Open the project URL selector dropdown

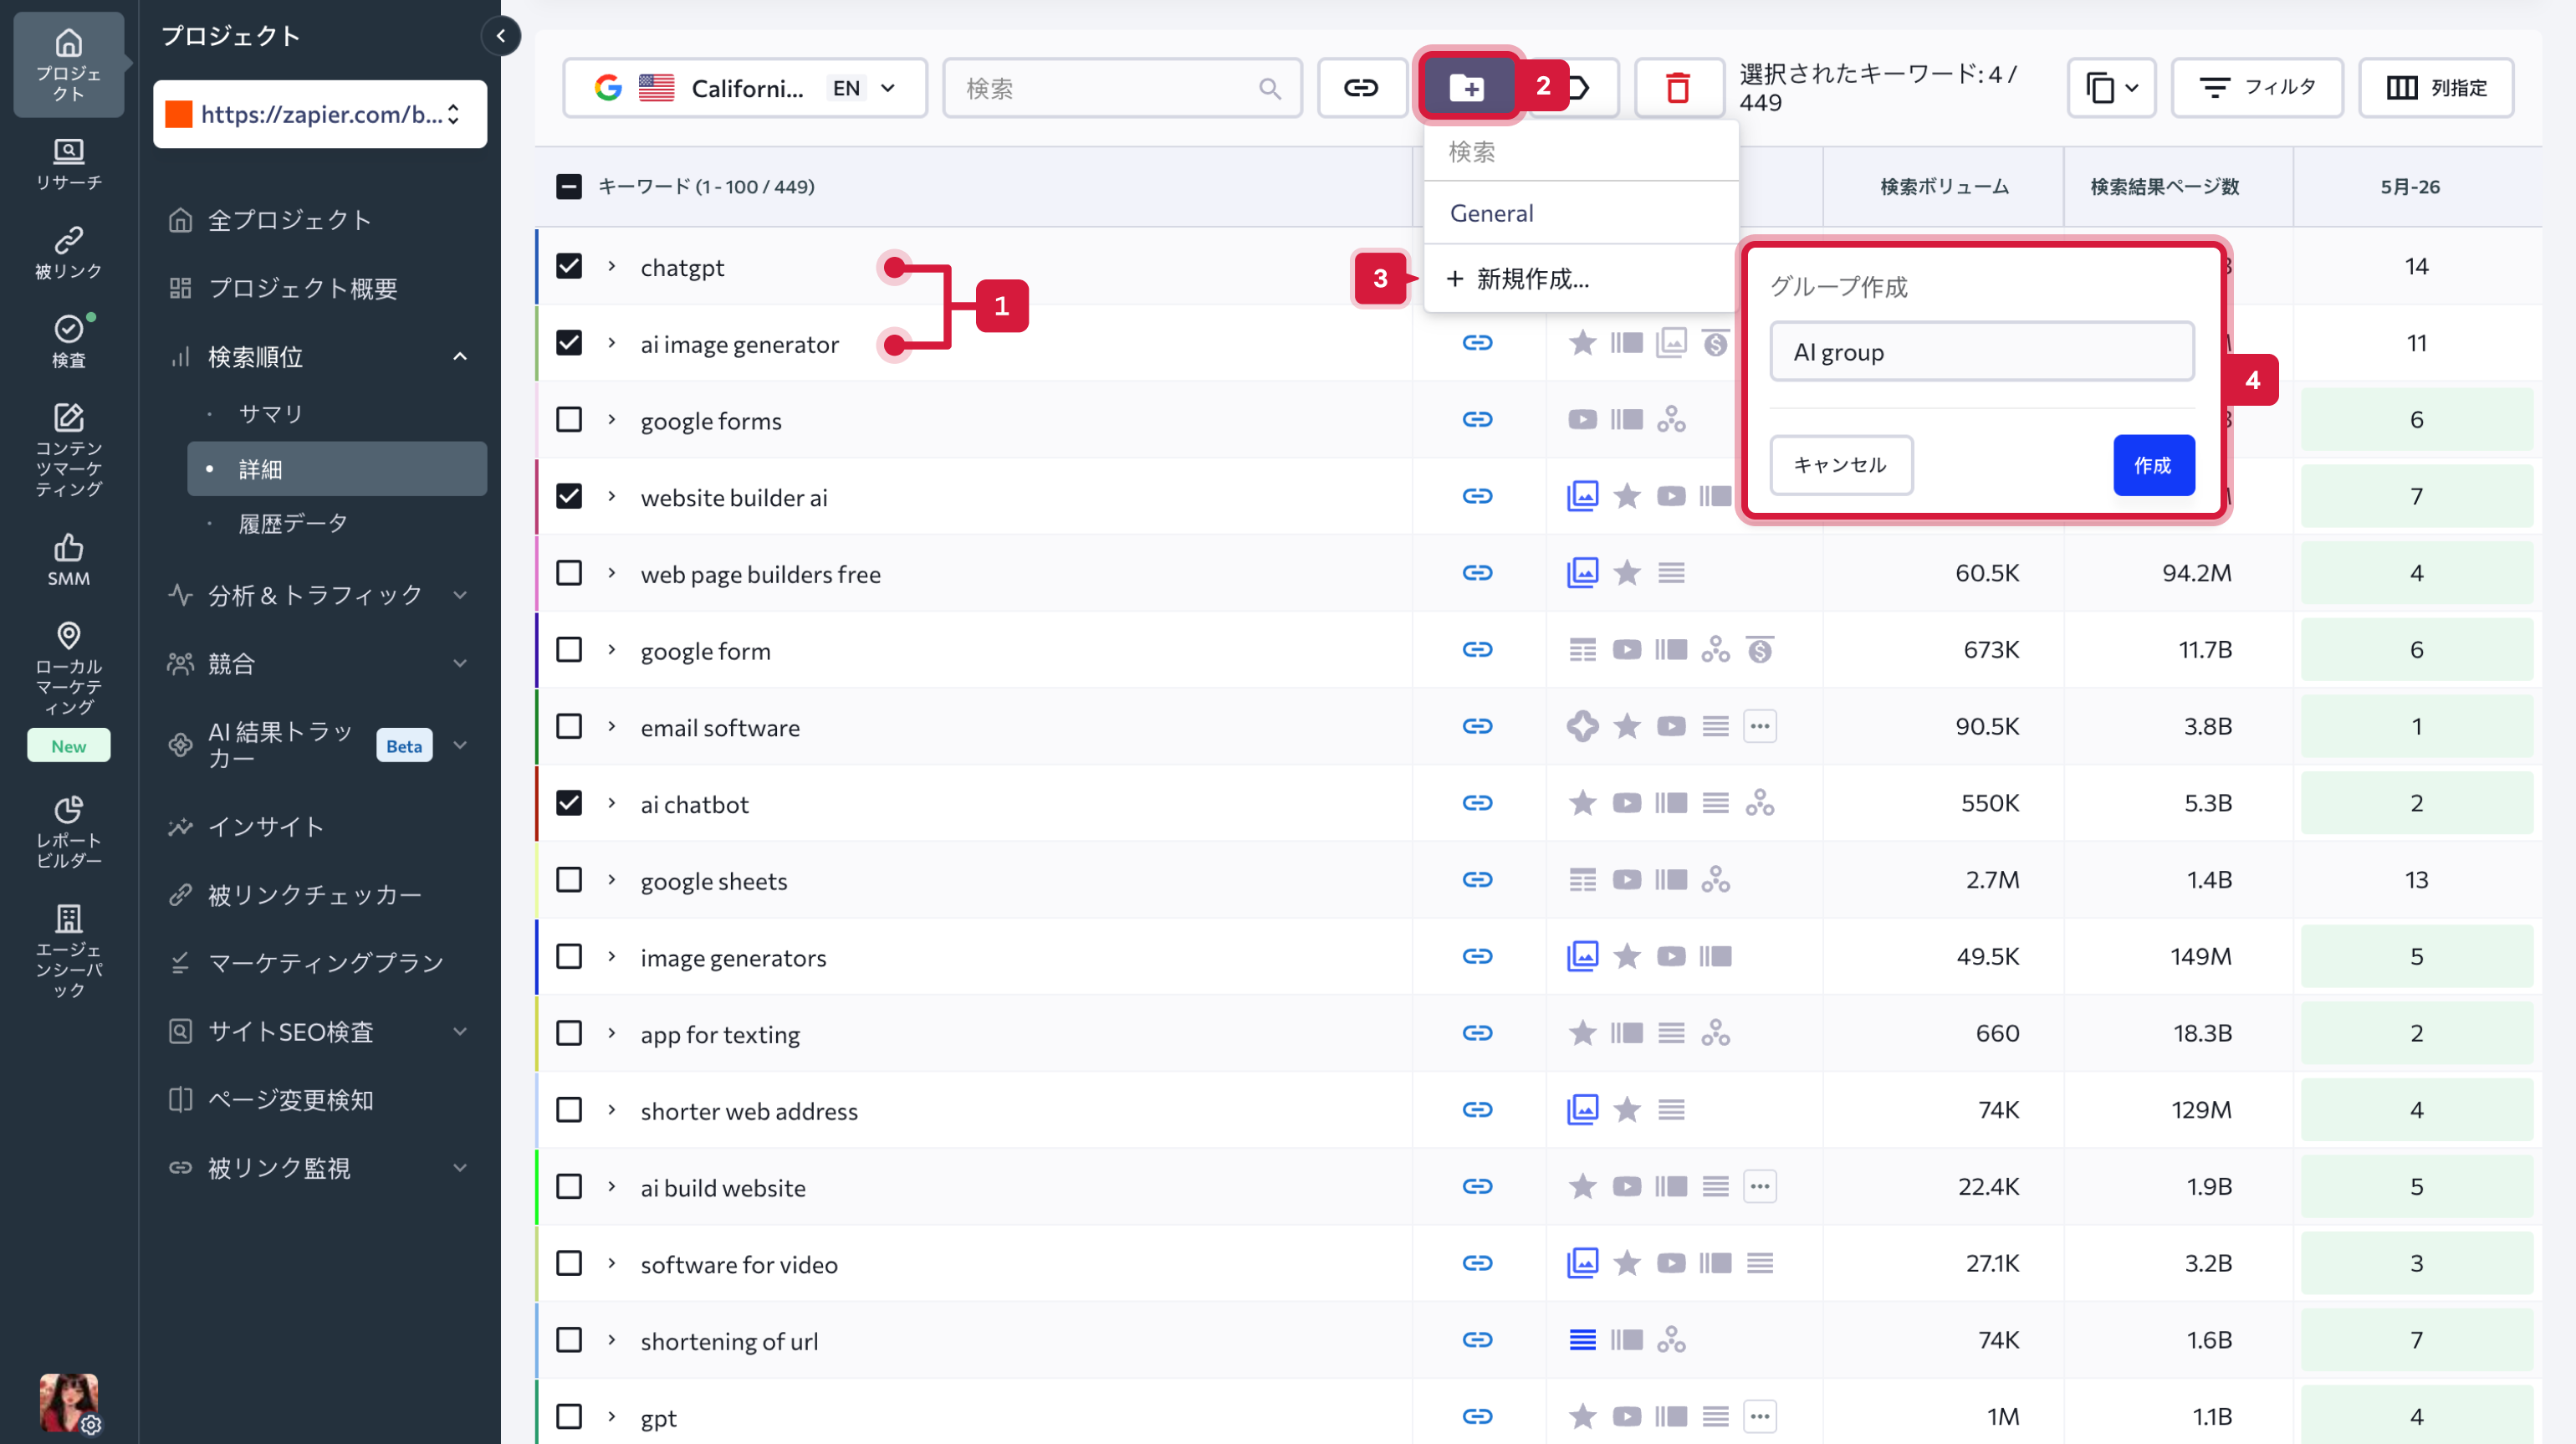(x=320, y=114)
